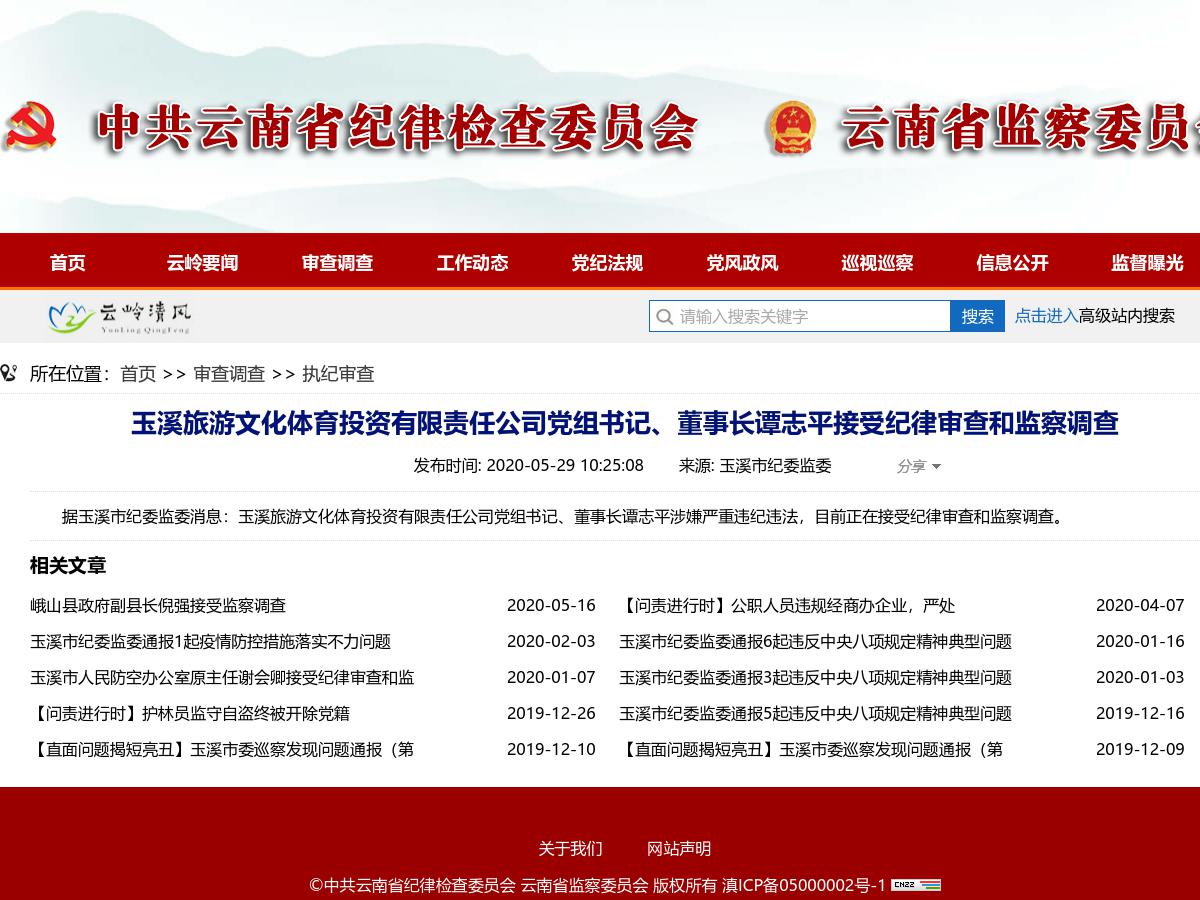
Task: Click the national emblem icon in header
Action: pos(791,128)
